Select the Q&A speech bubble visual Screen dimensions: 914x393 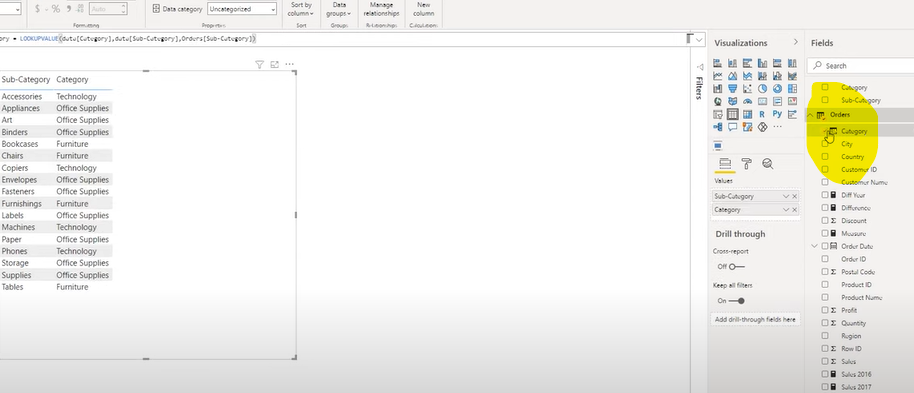click(732, 127)
